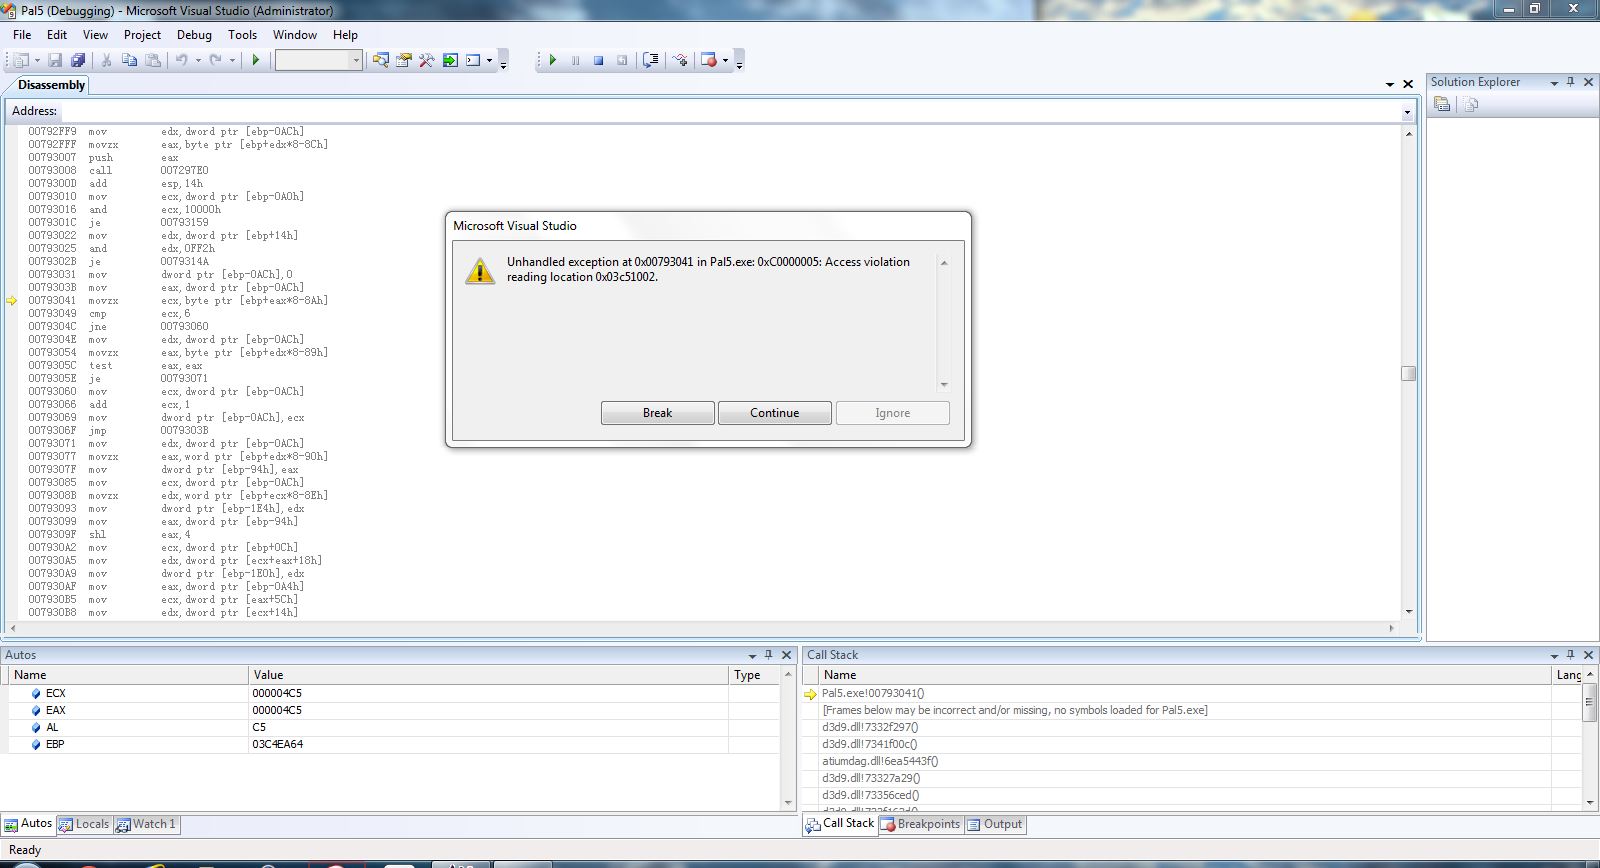This screenshot has width=1600, height=868.
Task: Select the d3d9.dll!7332f297() call stack frame
Action: point(870,727)
